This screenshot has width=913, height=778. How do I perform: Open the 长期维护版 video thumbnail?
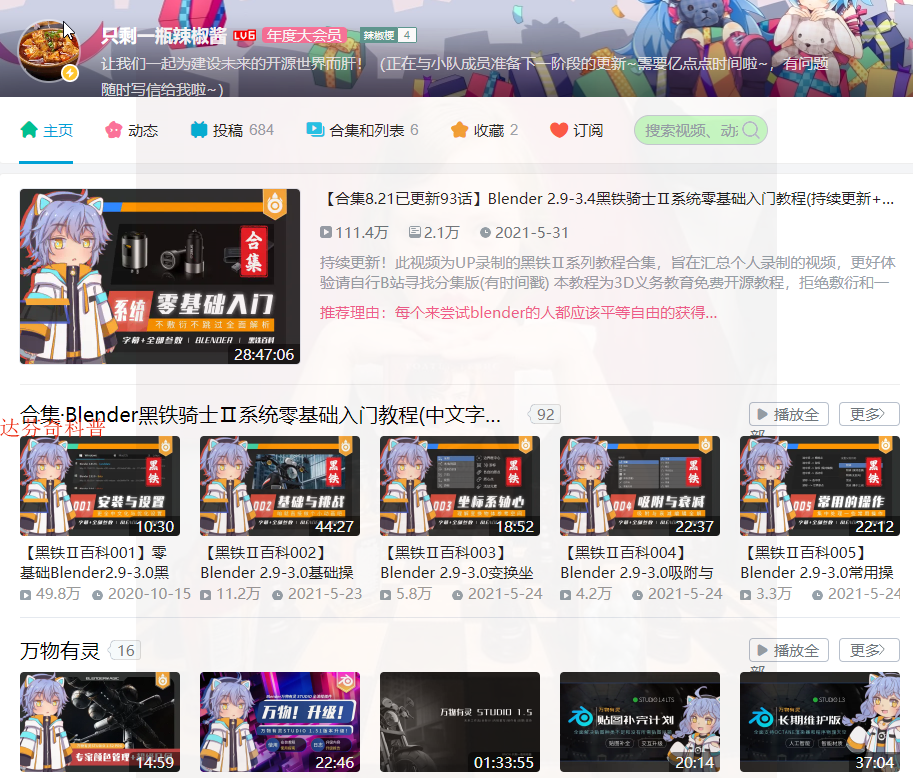(x=820, y=722)
